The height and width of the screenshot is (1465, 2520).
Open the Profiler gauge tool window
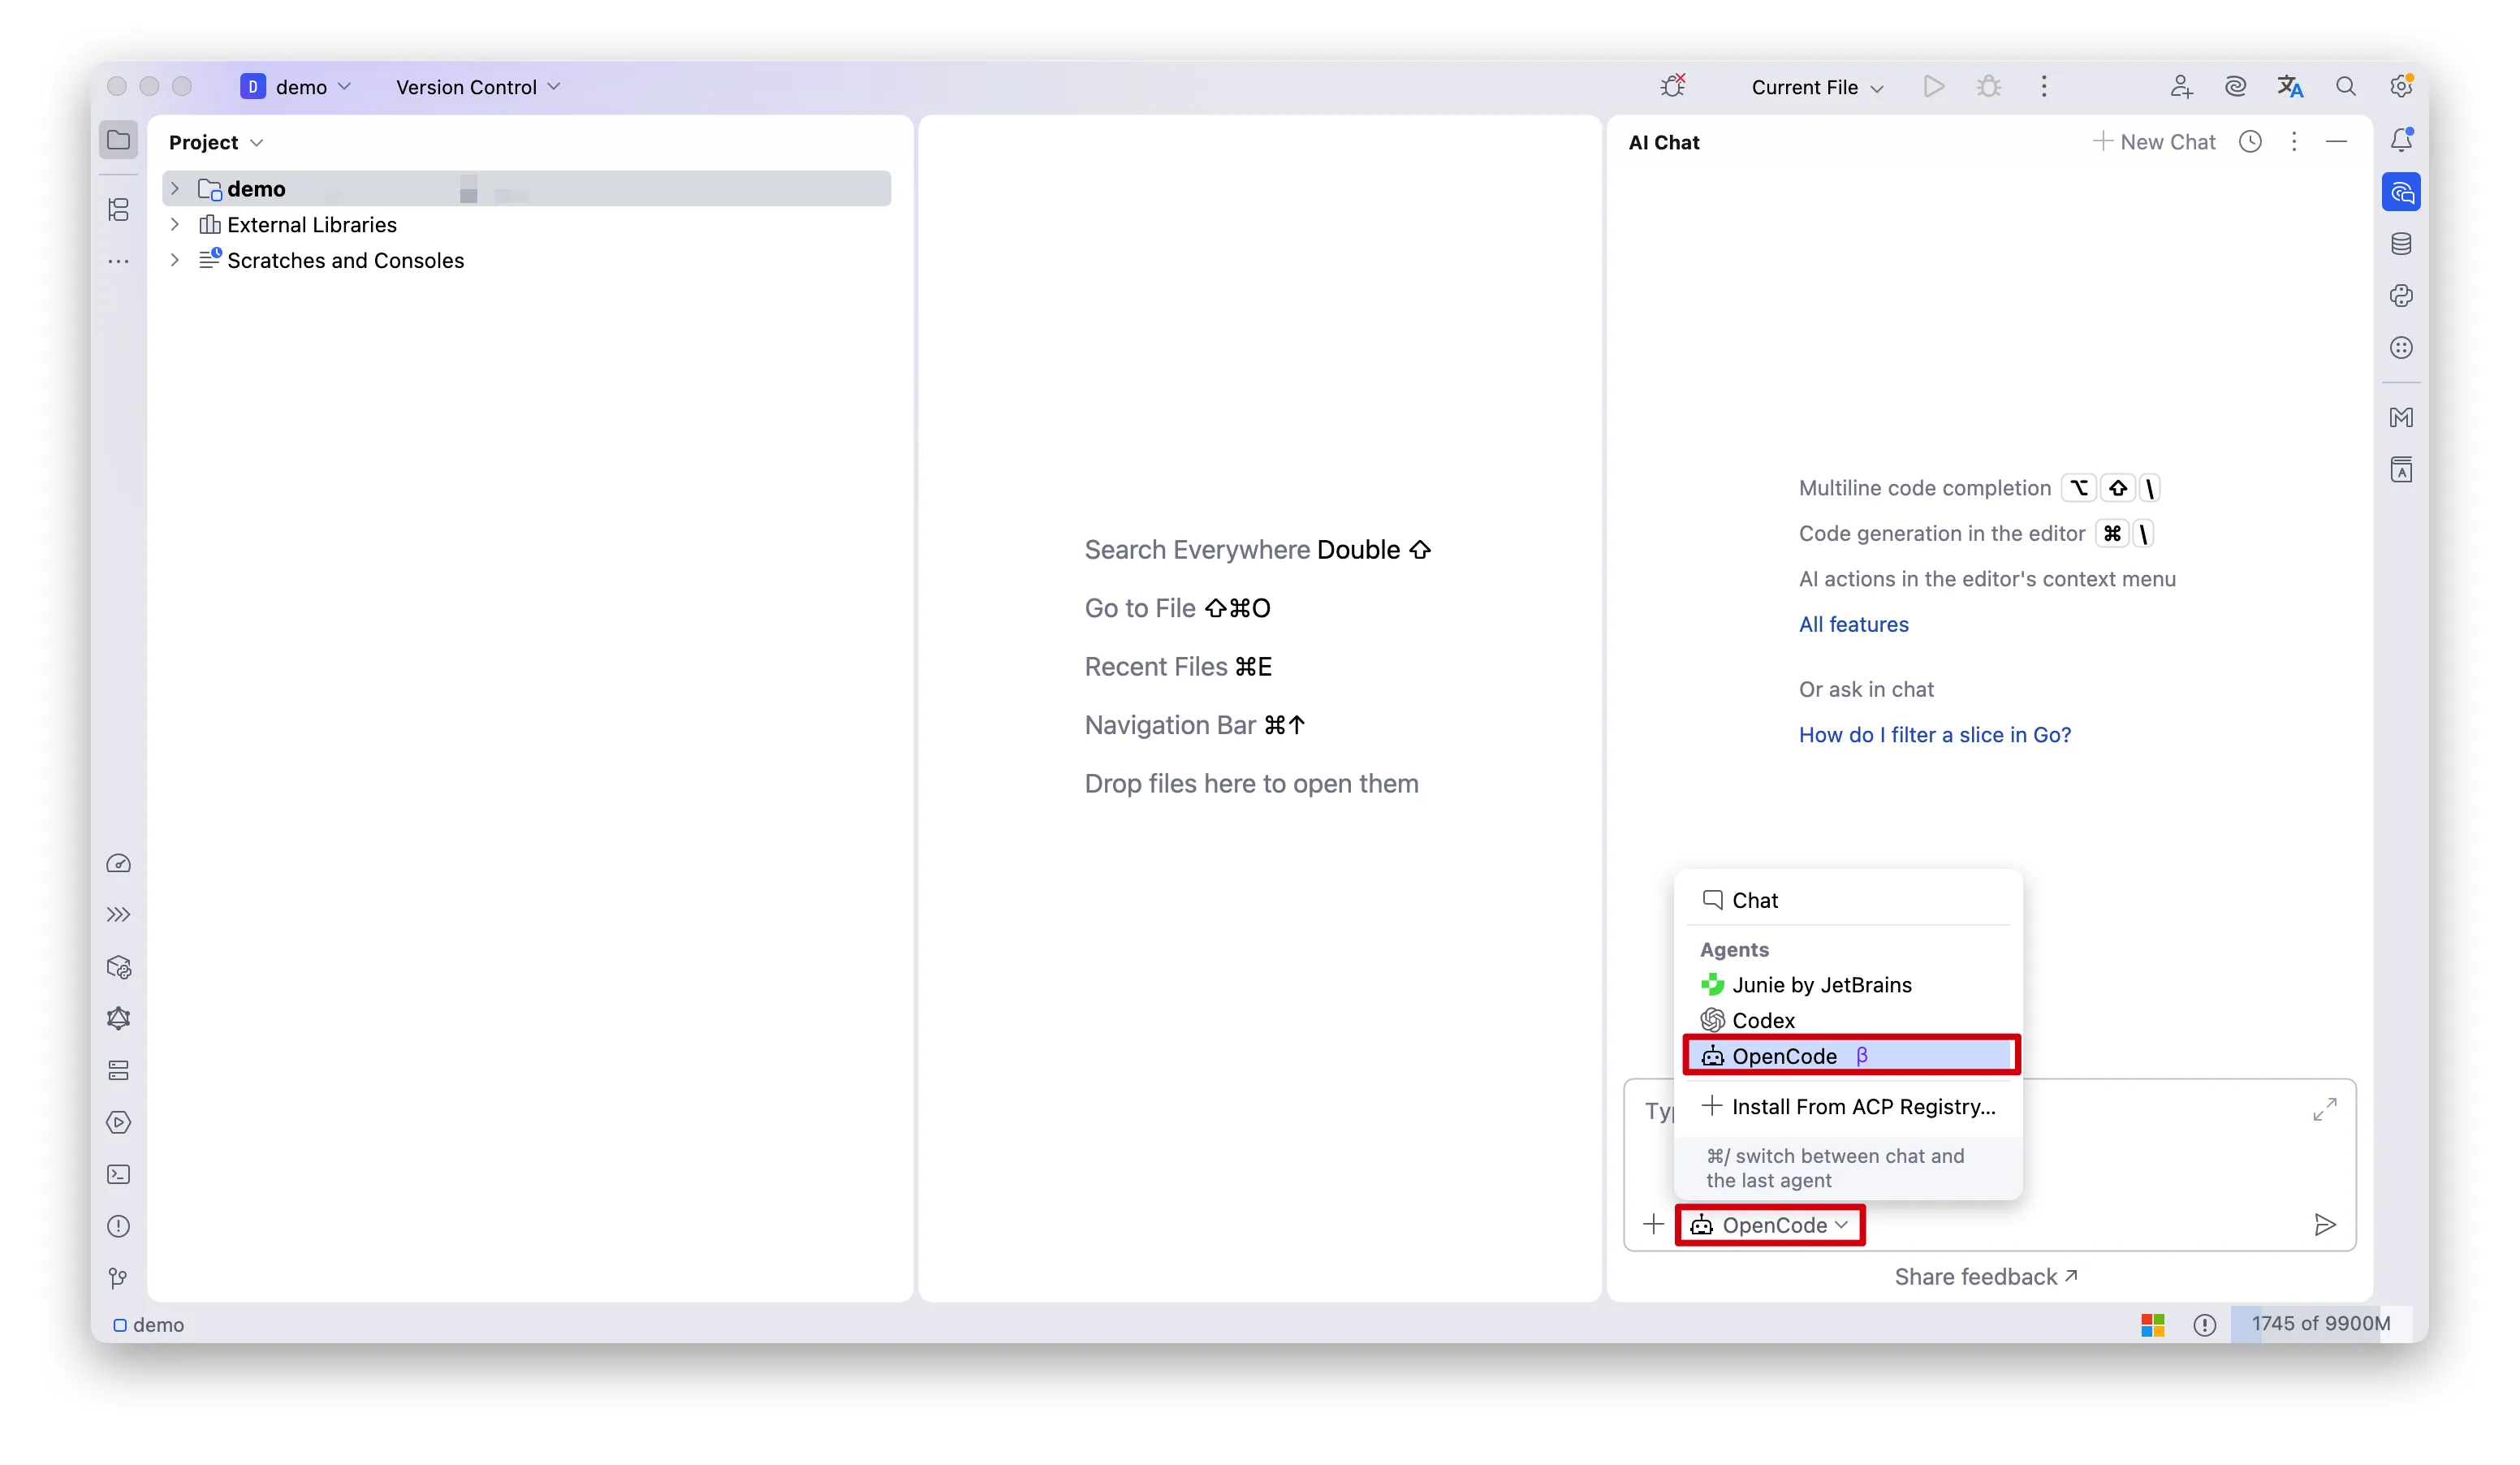pos(118,863)
